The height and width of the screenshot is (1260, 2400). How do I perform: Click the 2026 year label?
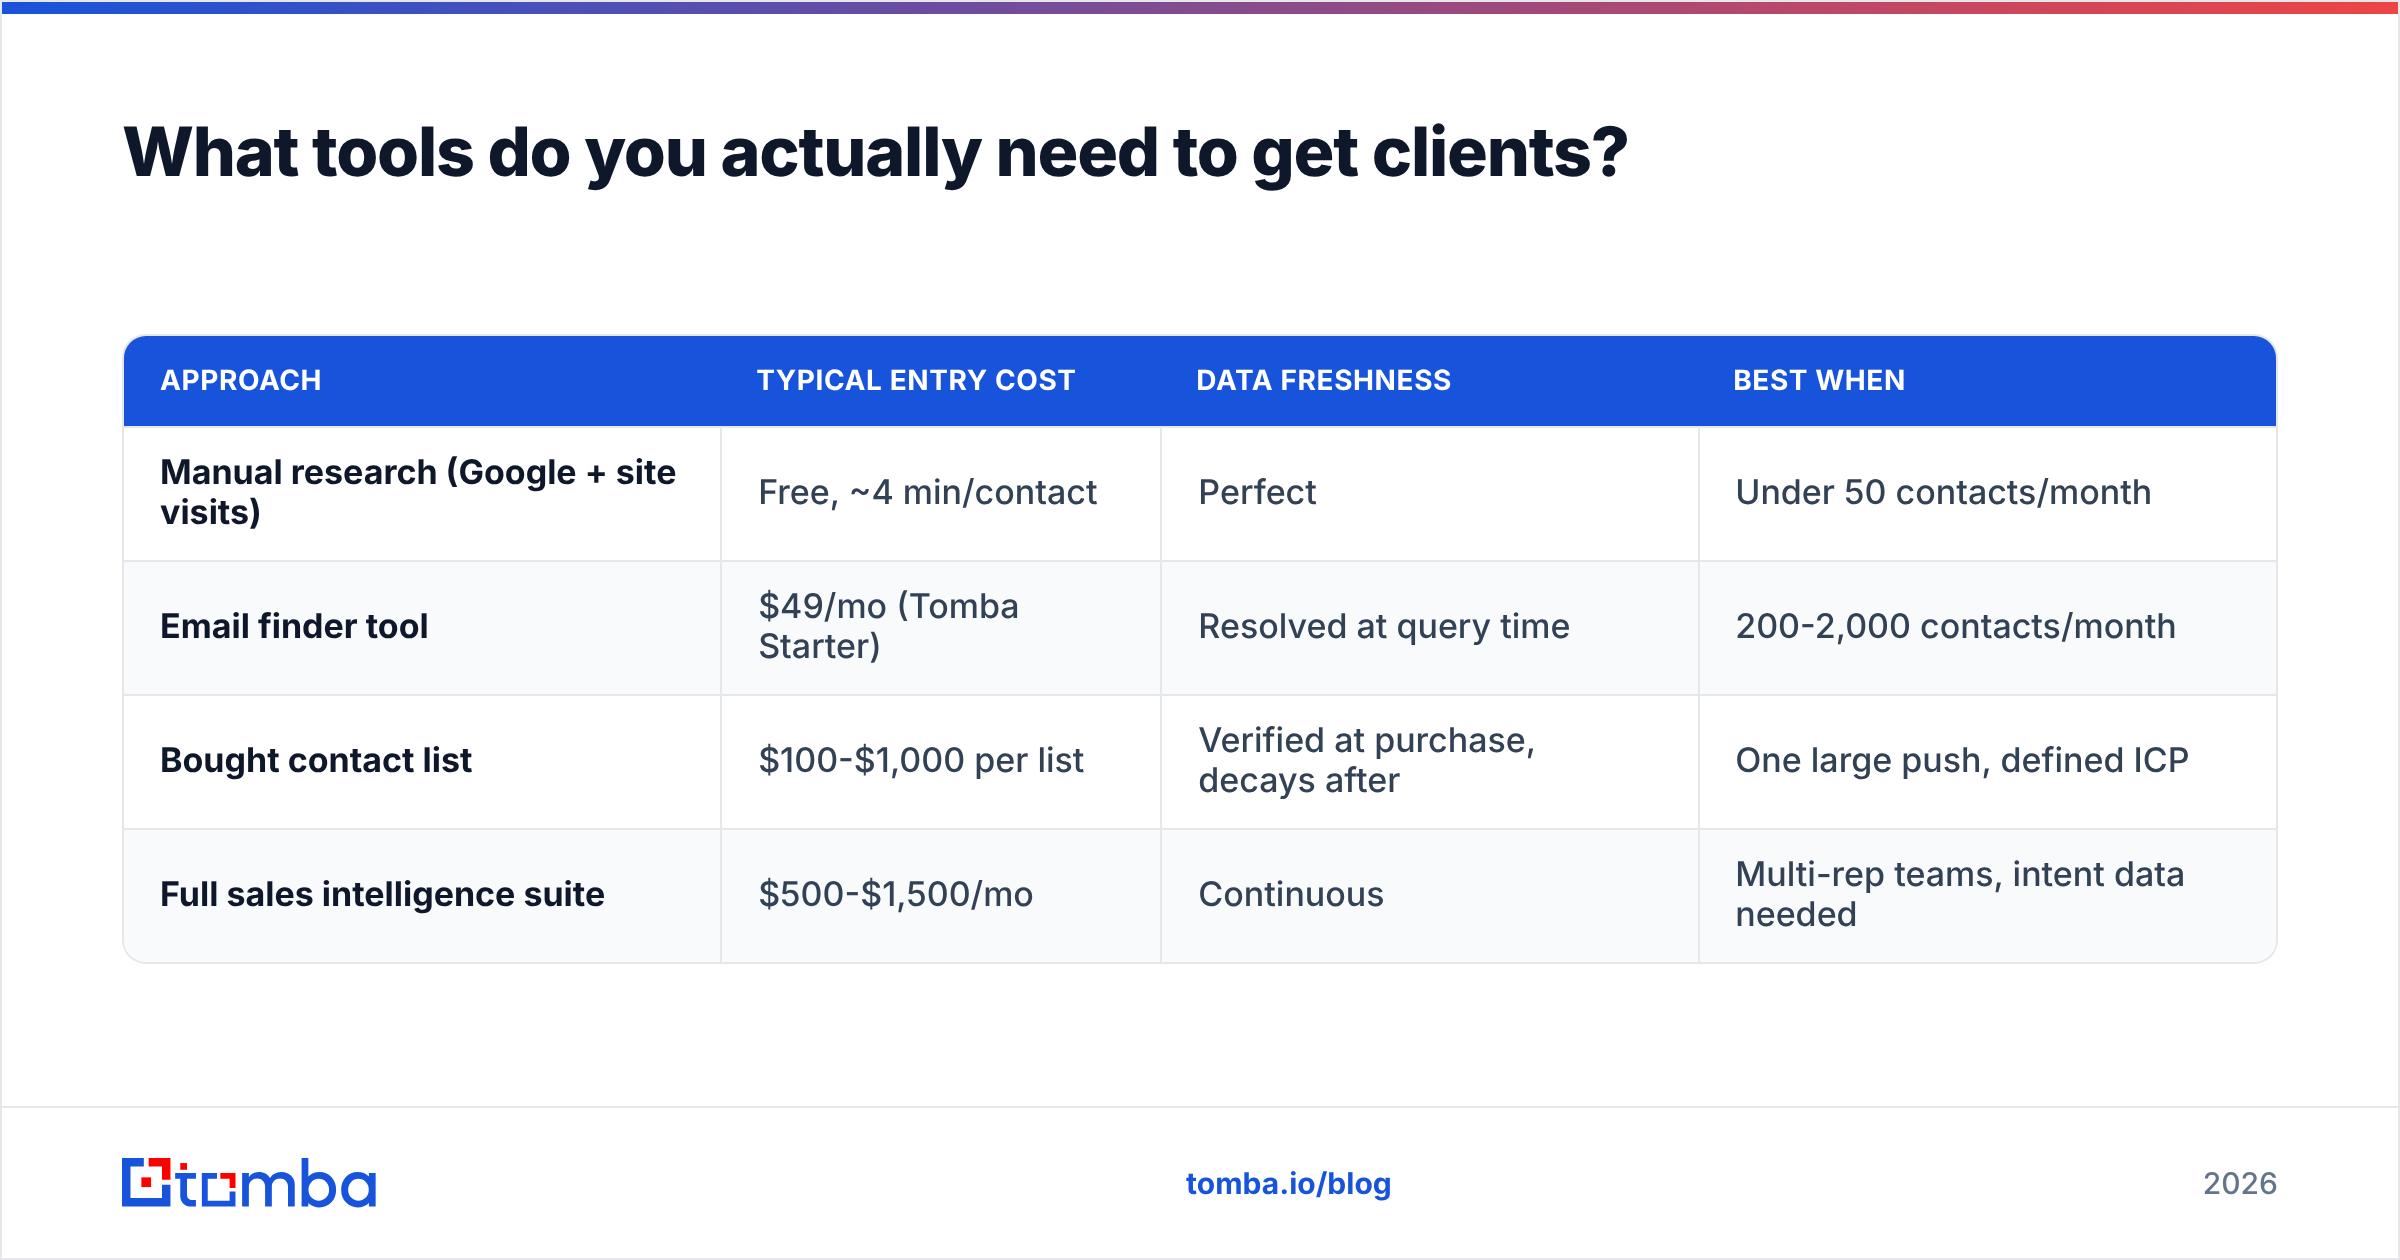point(2240,1184)
